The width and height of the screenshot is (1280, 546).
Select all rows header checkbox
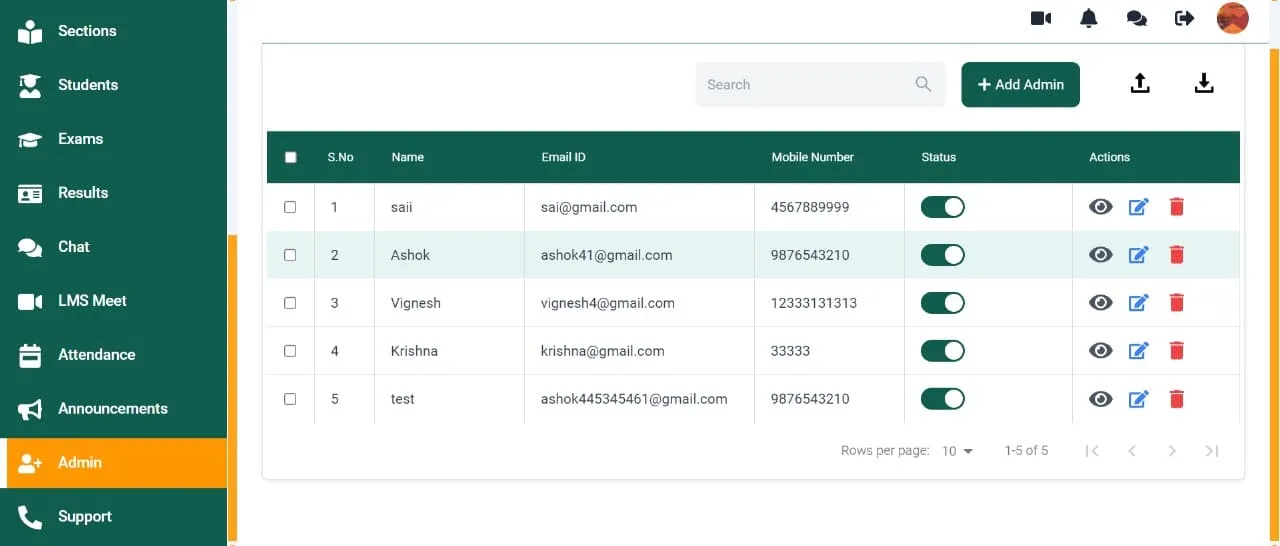(291, 157)
